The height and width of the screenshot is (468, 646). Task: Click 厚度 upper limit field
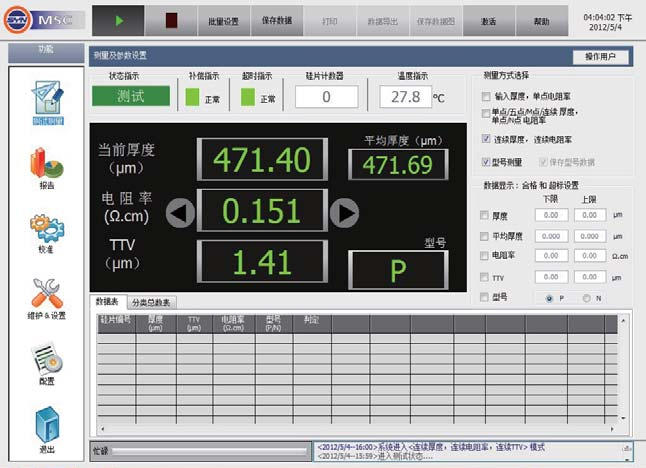590,215
